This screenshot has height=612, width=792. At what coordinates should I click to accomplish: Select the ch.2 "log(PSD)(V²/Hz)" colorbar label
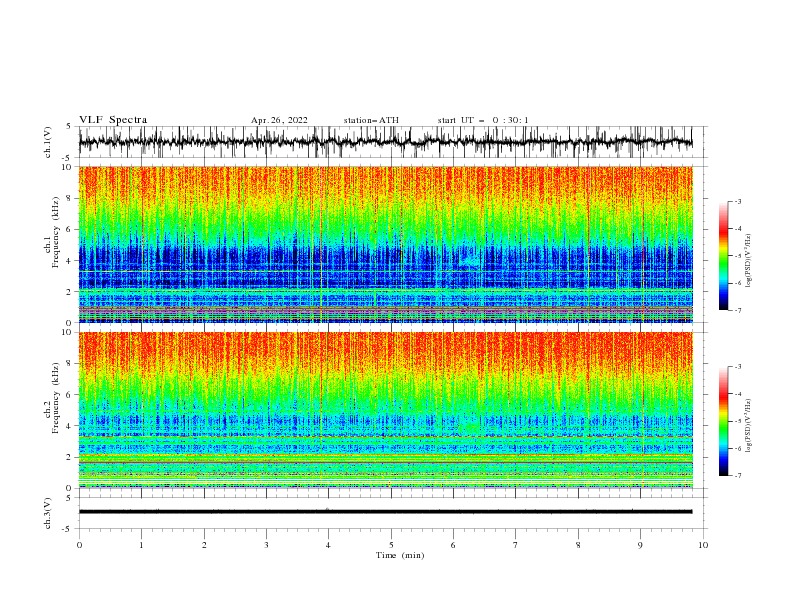tap(749, 425)
